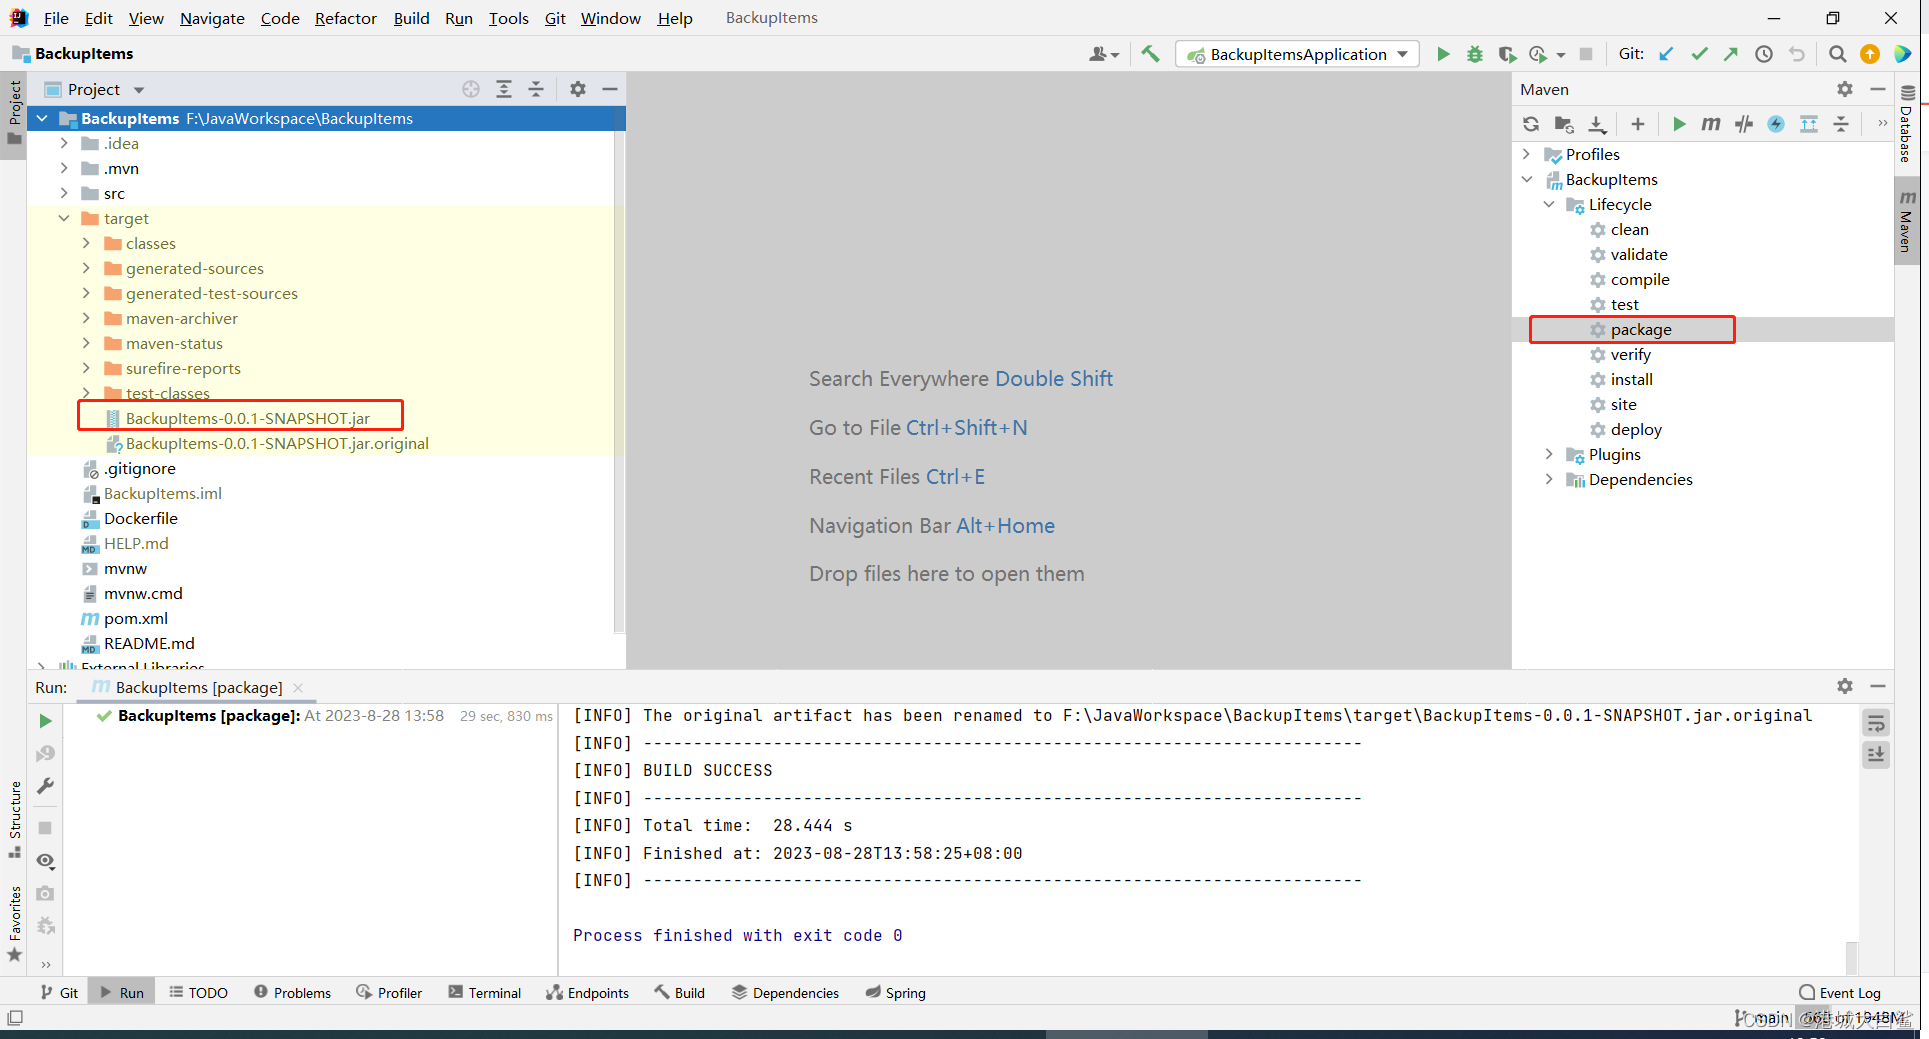Rerun the Maven package build

tap(44, 720)
